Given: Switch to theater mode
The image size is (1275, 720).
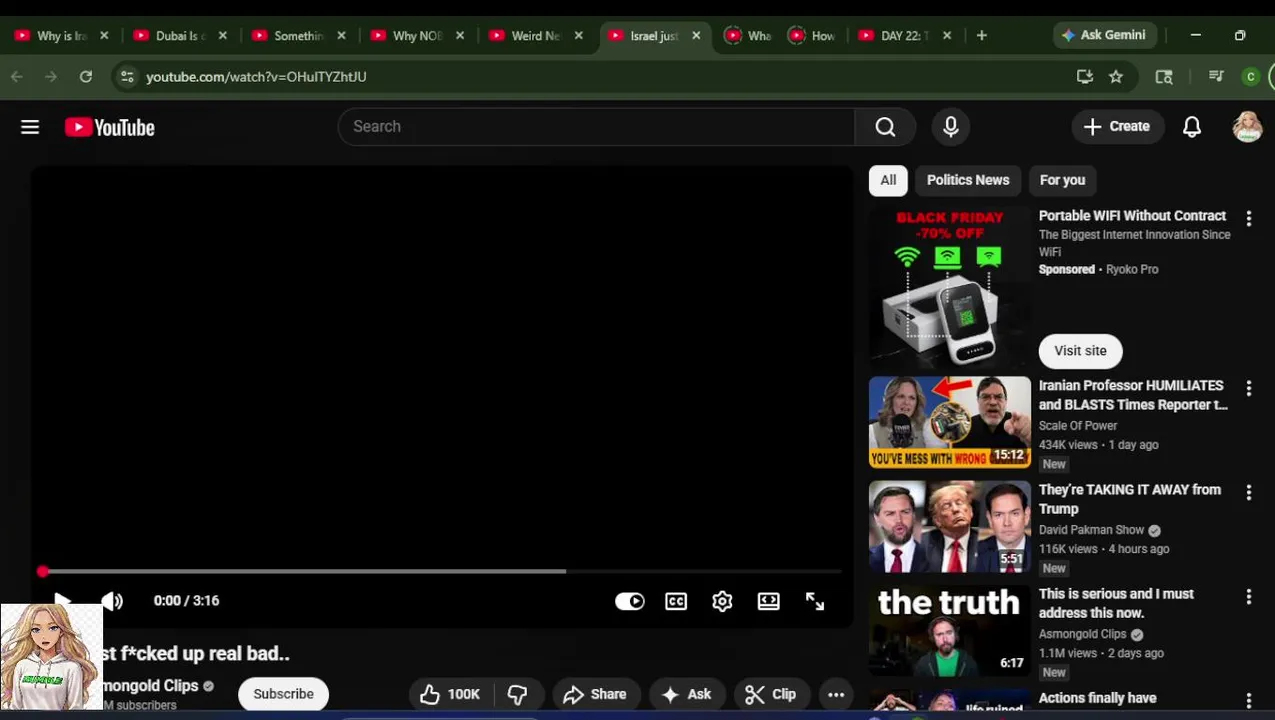Looking at the screenshot, I should pyautogui.click(x=768, y=601).
